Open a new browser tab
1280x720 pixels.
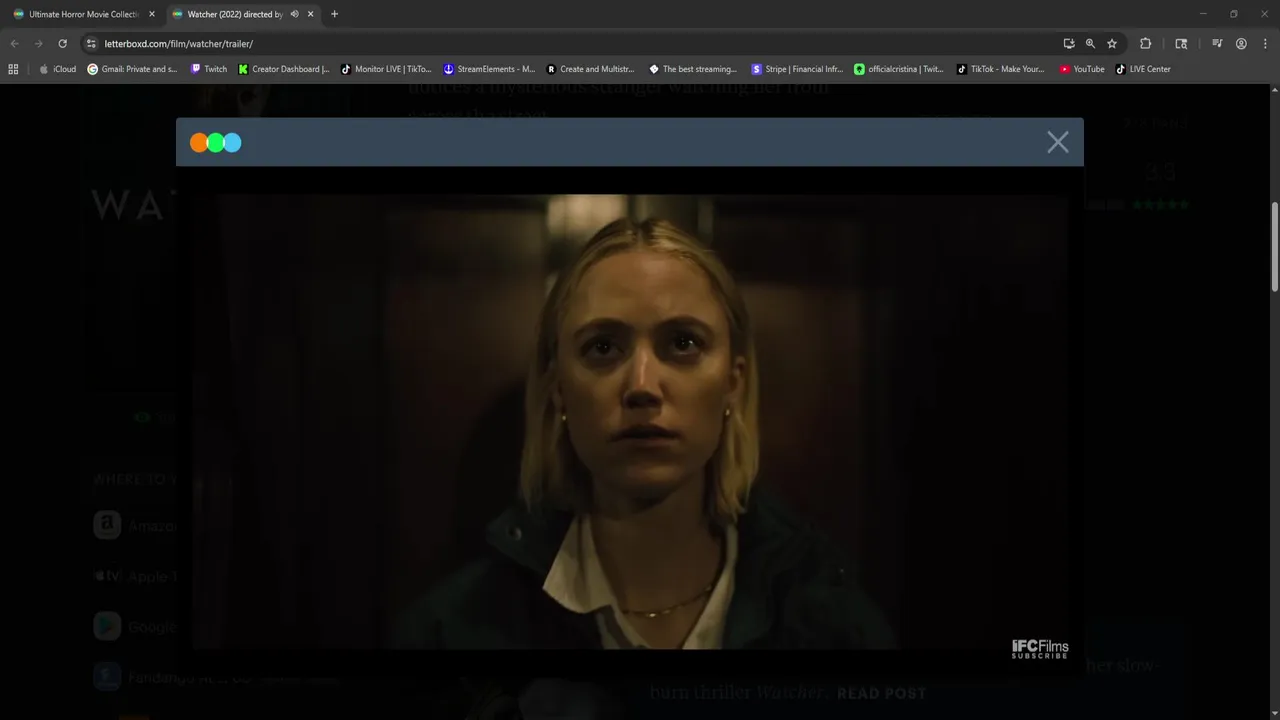coord(334,14)
